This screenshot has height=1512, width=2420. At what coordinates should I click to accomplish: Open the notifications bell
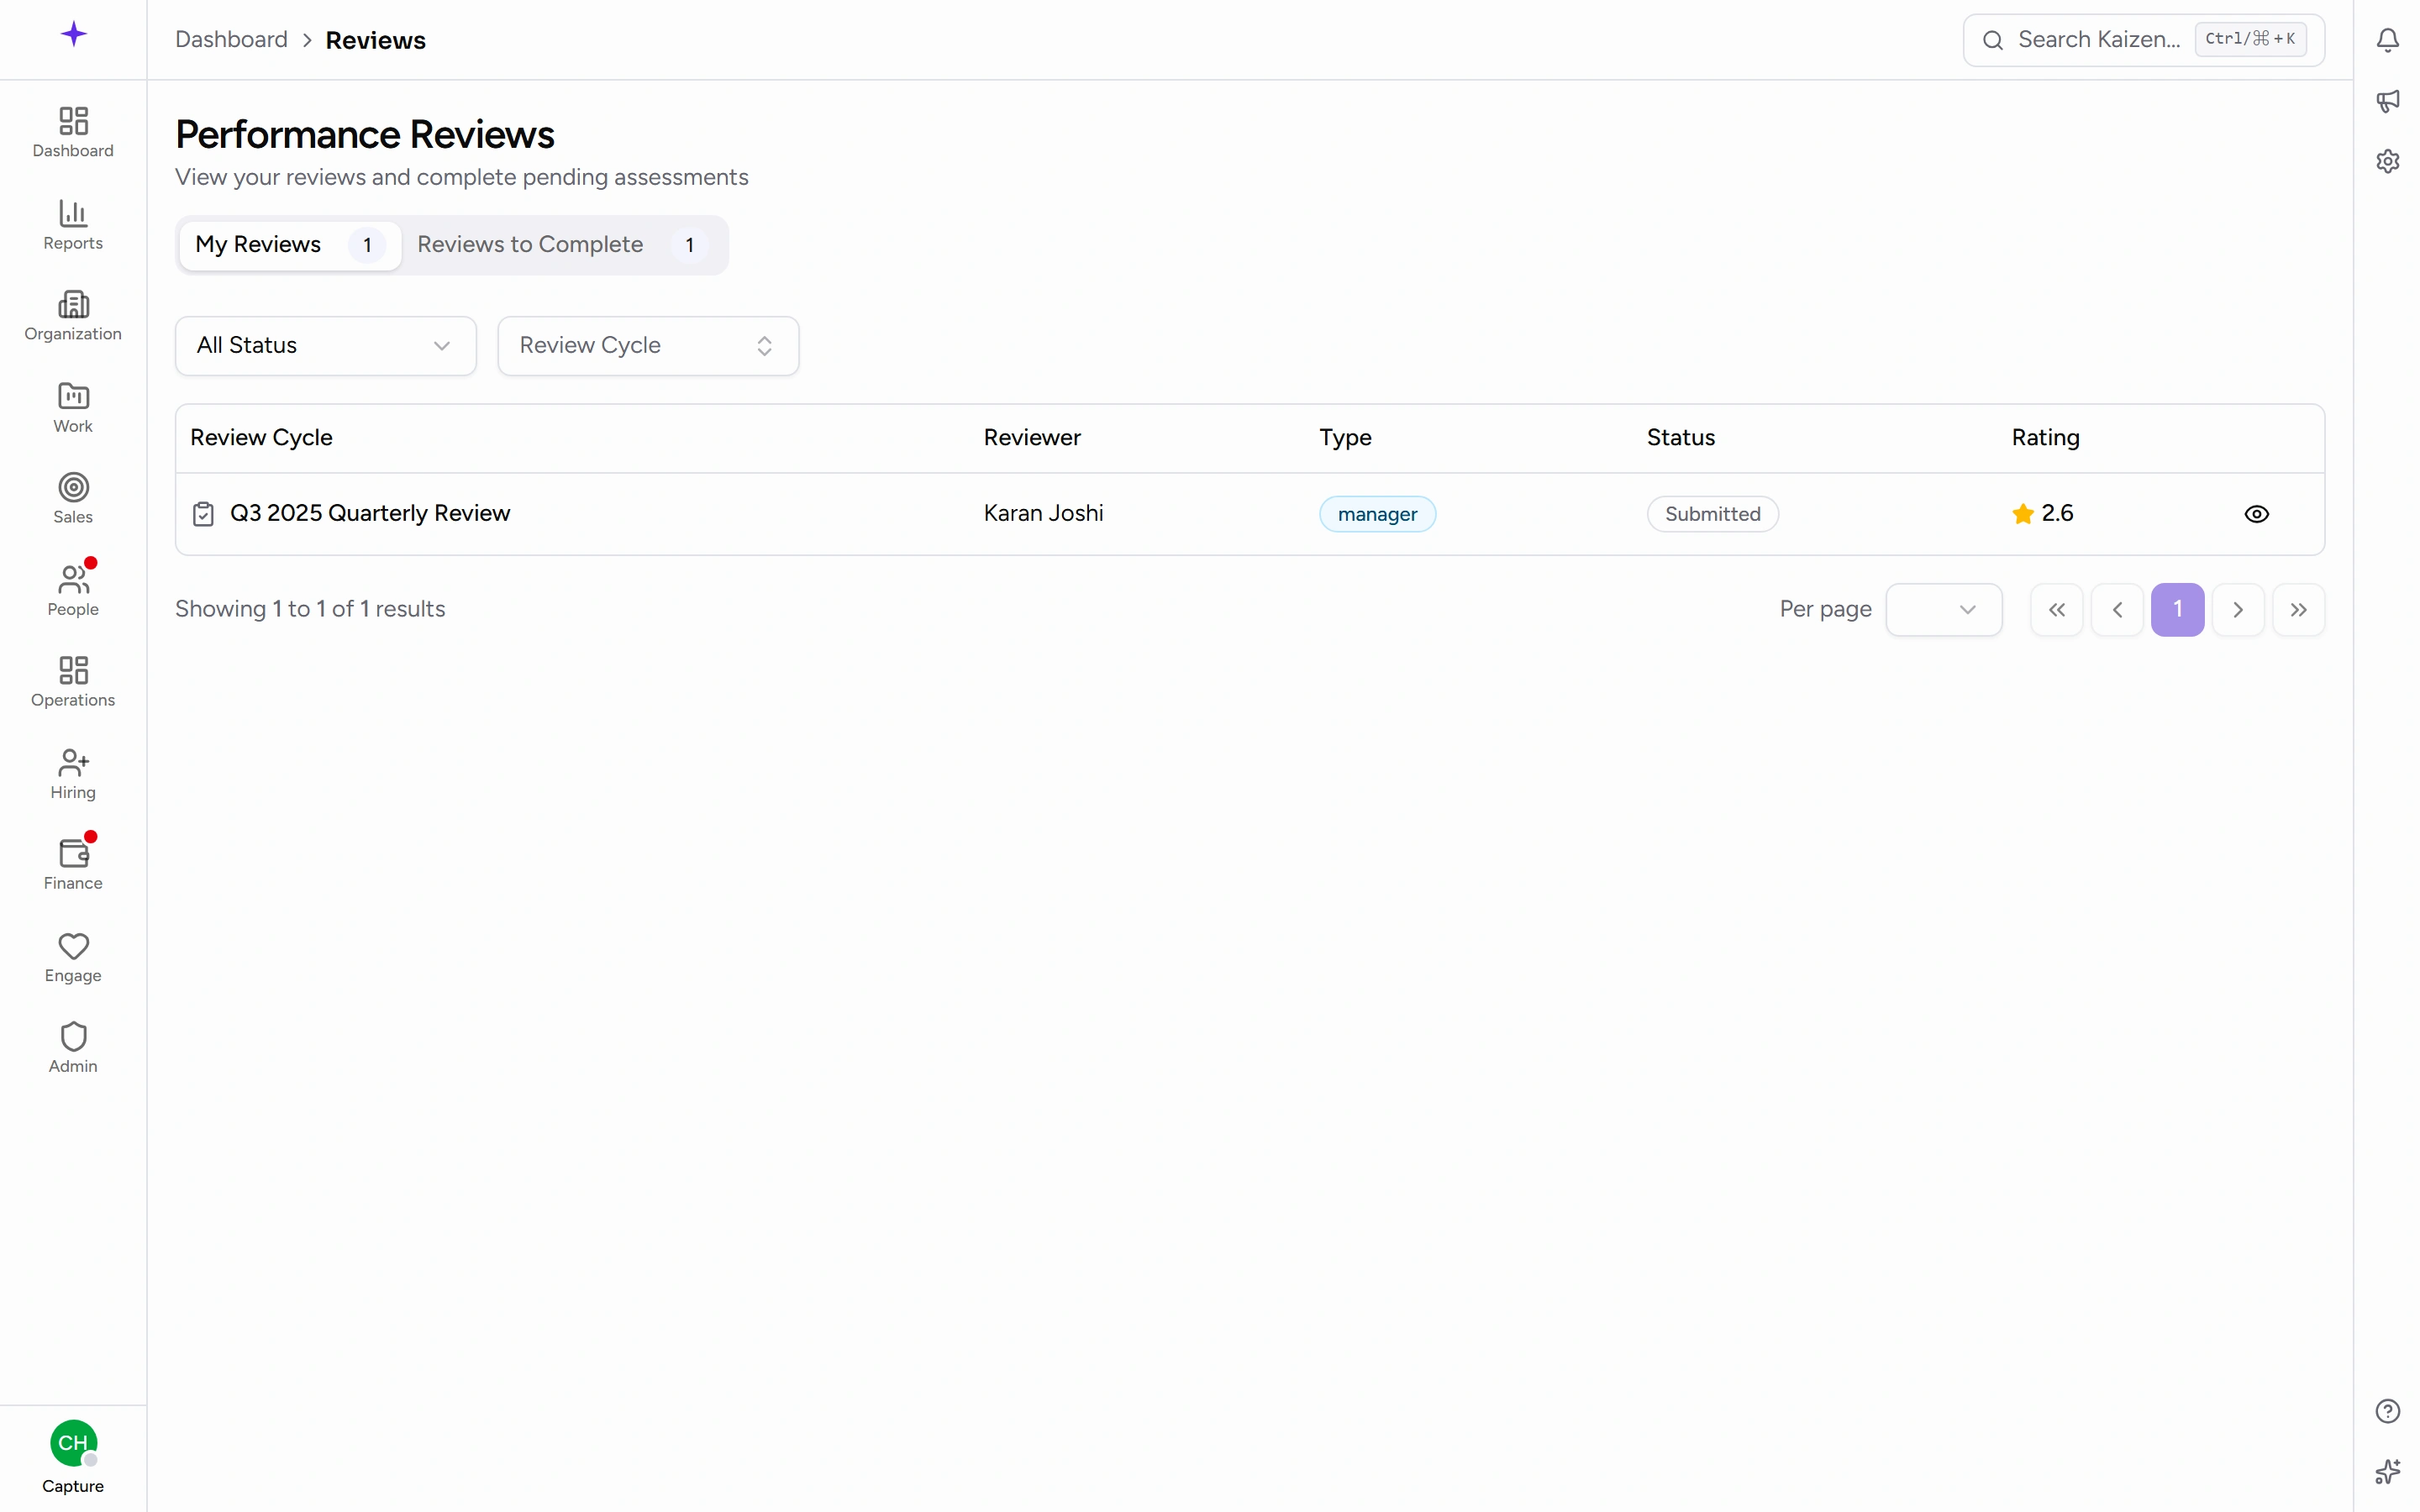pos(2387,40)
